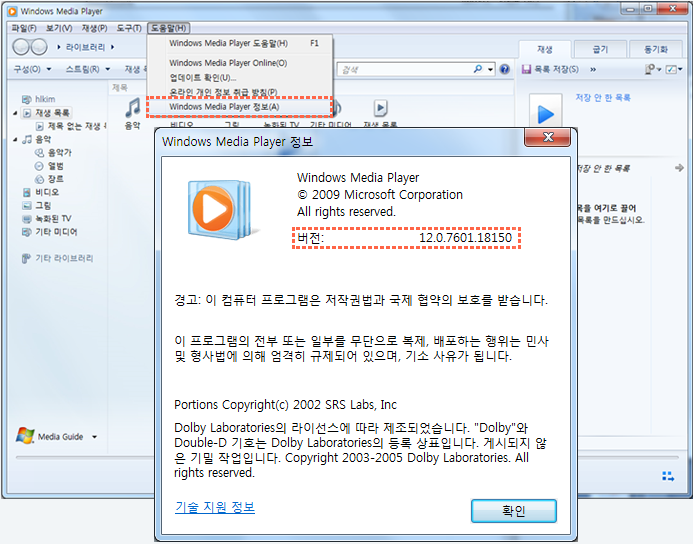The height and width of the screenshot is (544, 693).
Task: Open the 도구(T) menu
Action: (129, 28)
